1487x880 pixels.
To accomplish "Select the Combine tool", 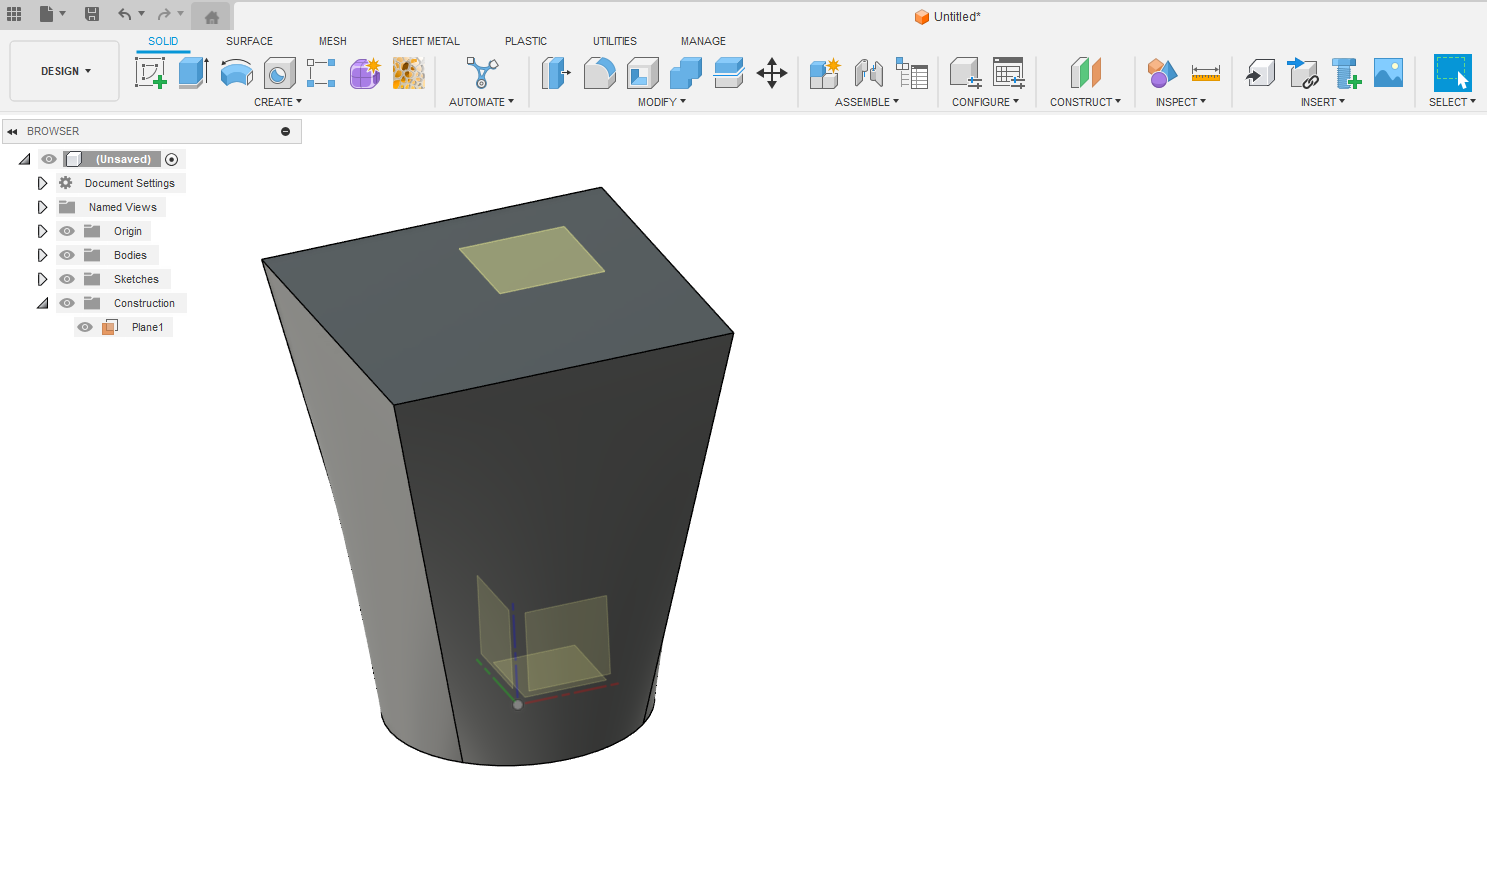I will click(686, 73).
